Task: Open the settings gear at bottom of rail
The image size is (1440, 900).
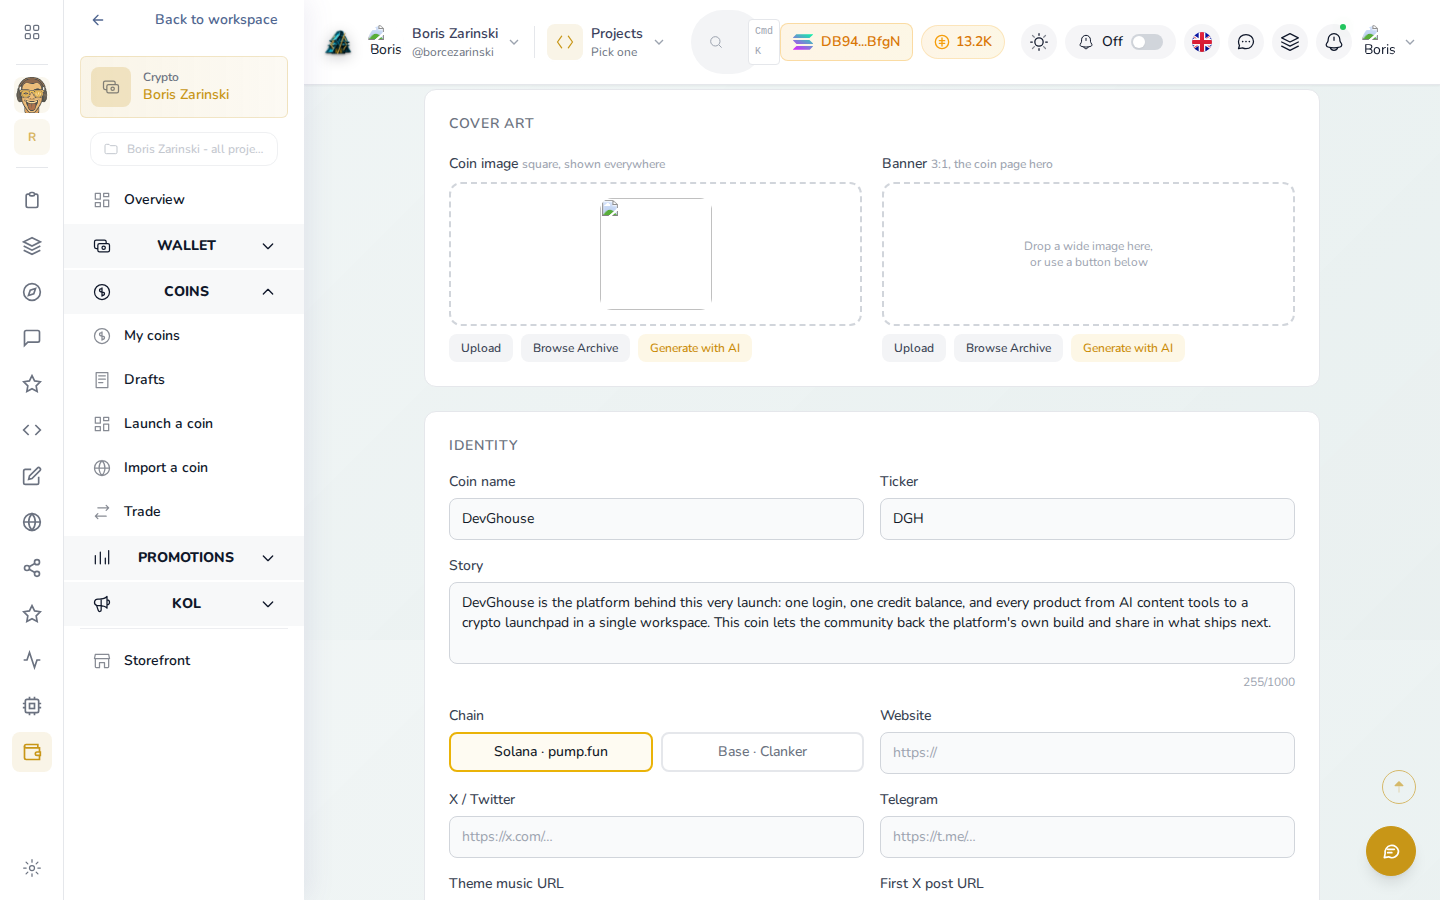Action: click(x=32, y=868)
